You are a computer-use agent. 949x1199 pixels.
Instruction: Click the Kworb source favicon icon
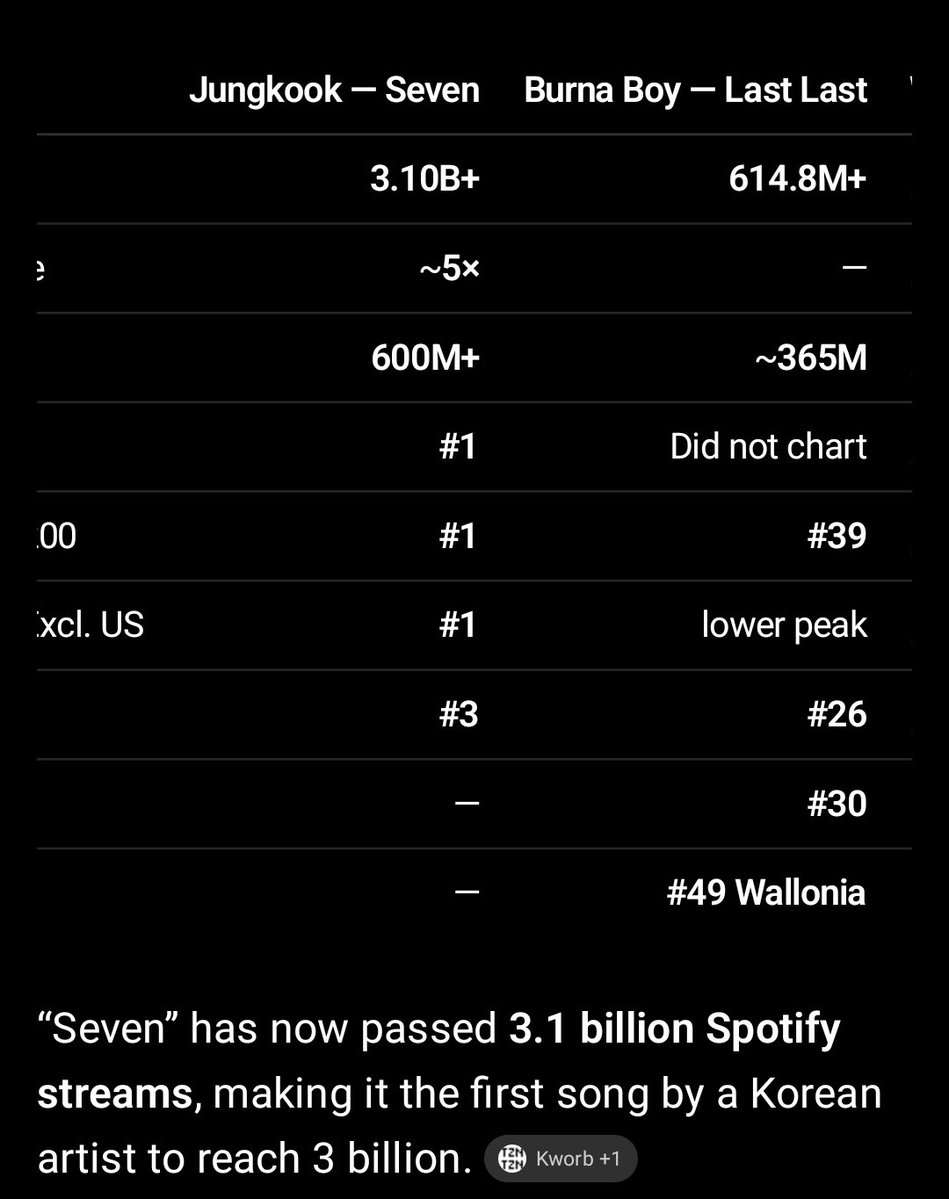point(512,1158)
